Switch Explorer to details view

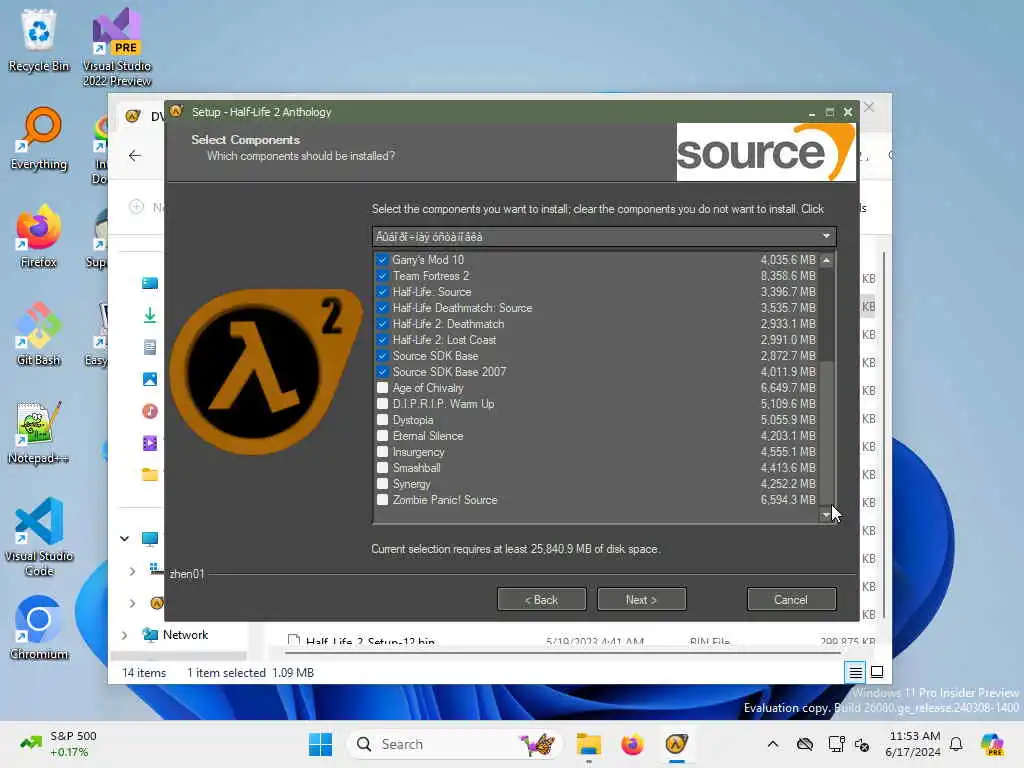[x=856, y=672]
